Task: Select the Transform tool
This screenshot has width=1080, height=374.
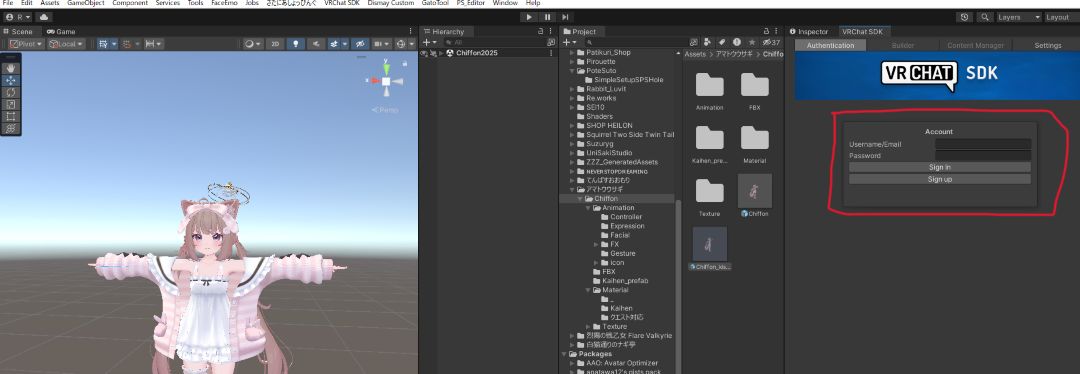Action: (x=10, y=128)
